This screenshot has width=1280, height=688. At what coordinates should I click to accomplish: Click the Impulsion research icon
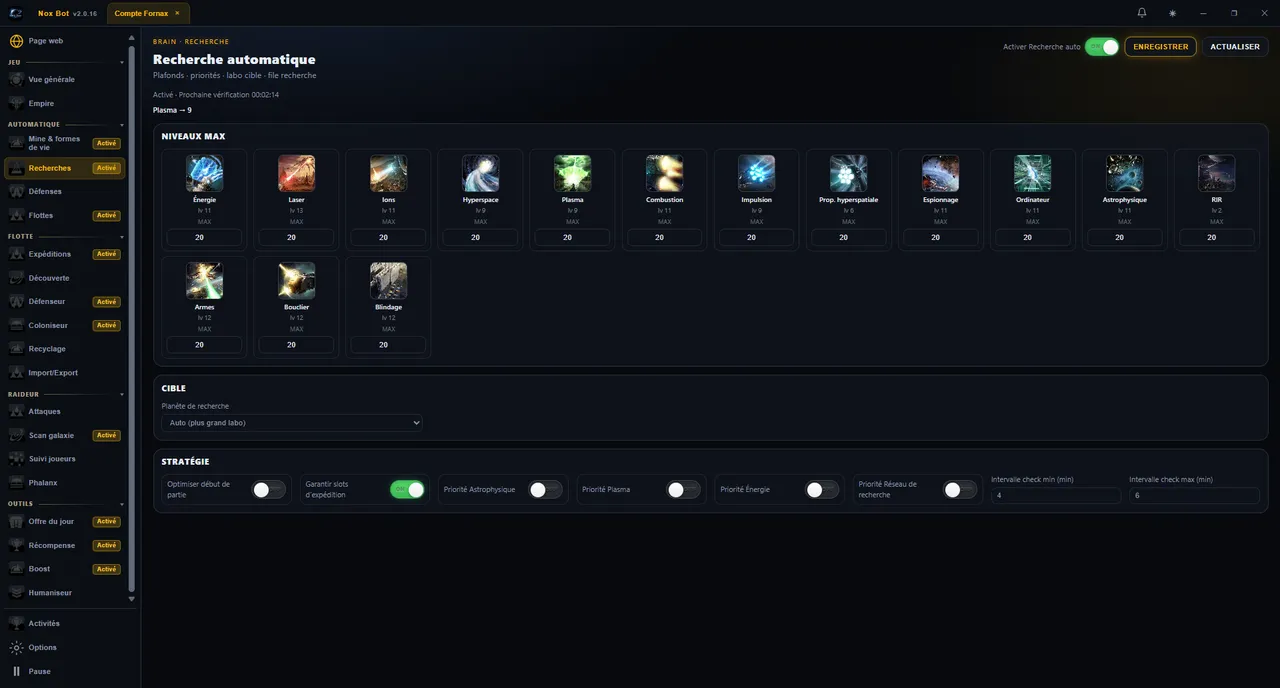click(756, 173)
